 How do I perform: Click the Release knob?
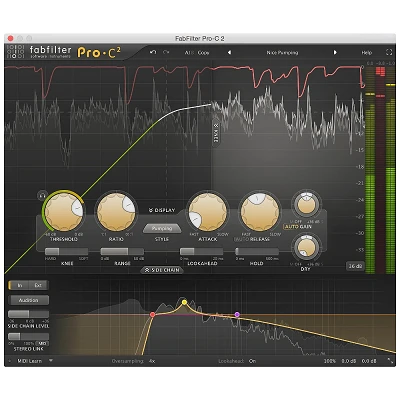[x=260, y=212]
